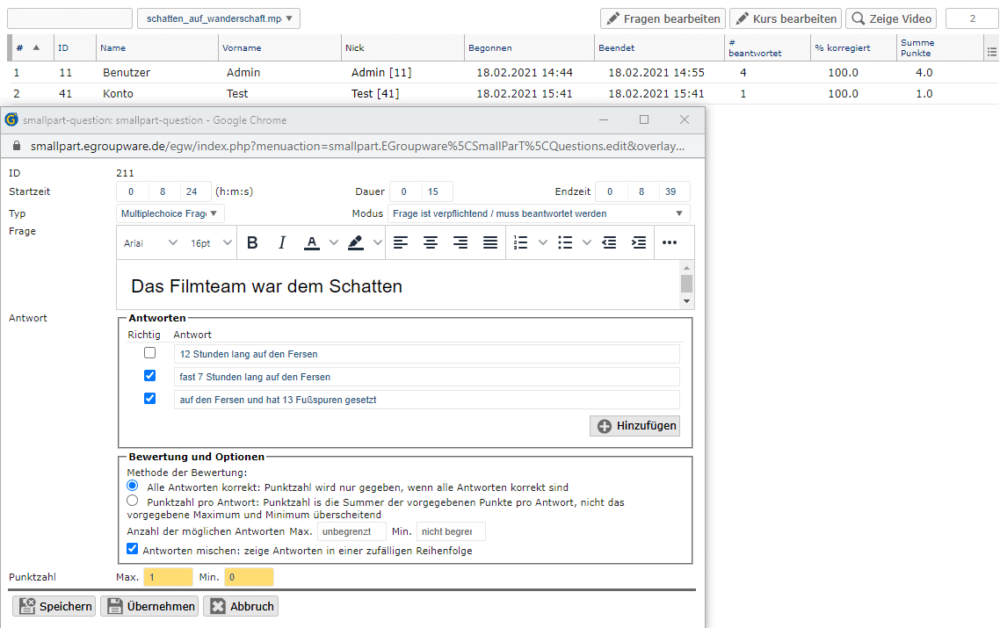Sort the table by the Begonnen column
This screenshot has width=1000, height=628.
coord(489,48)
